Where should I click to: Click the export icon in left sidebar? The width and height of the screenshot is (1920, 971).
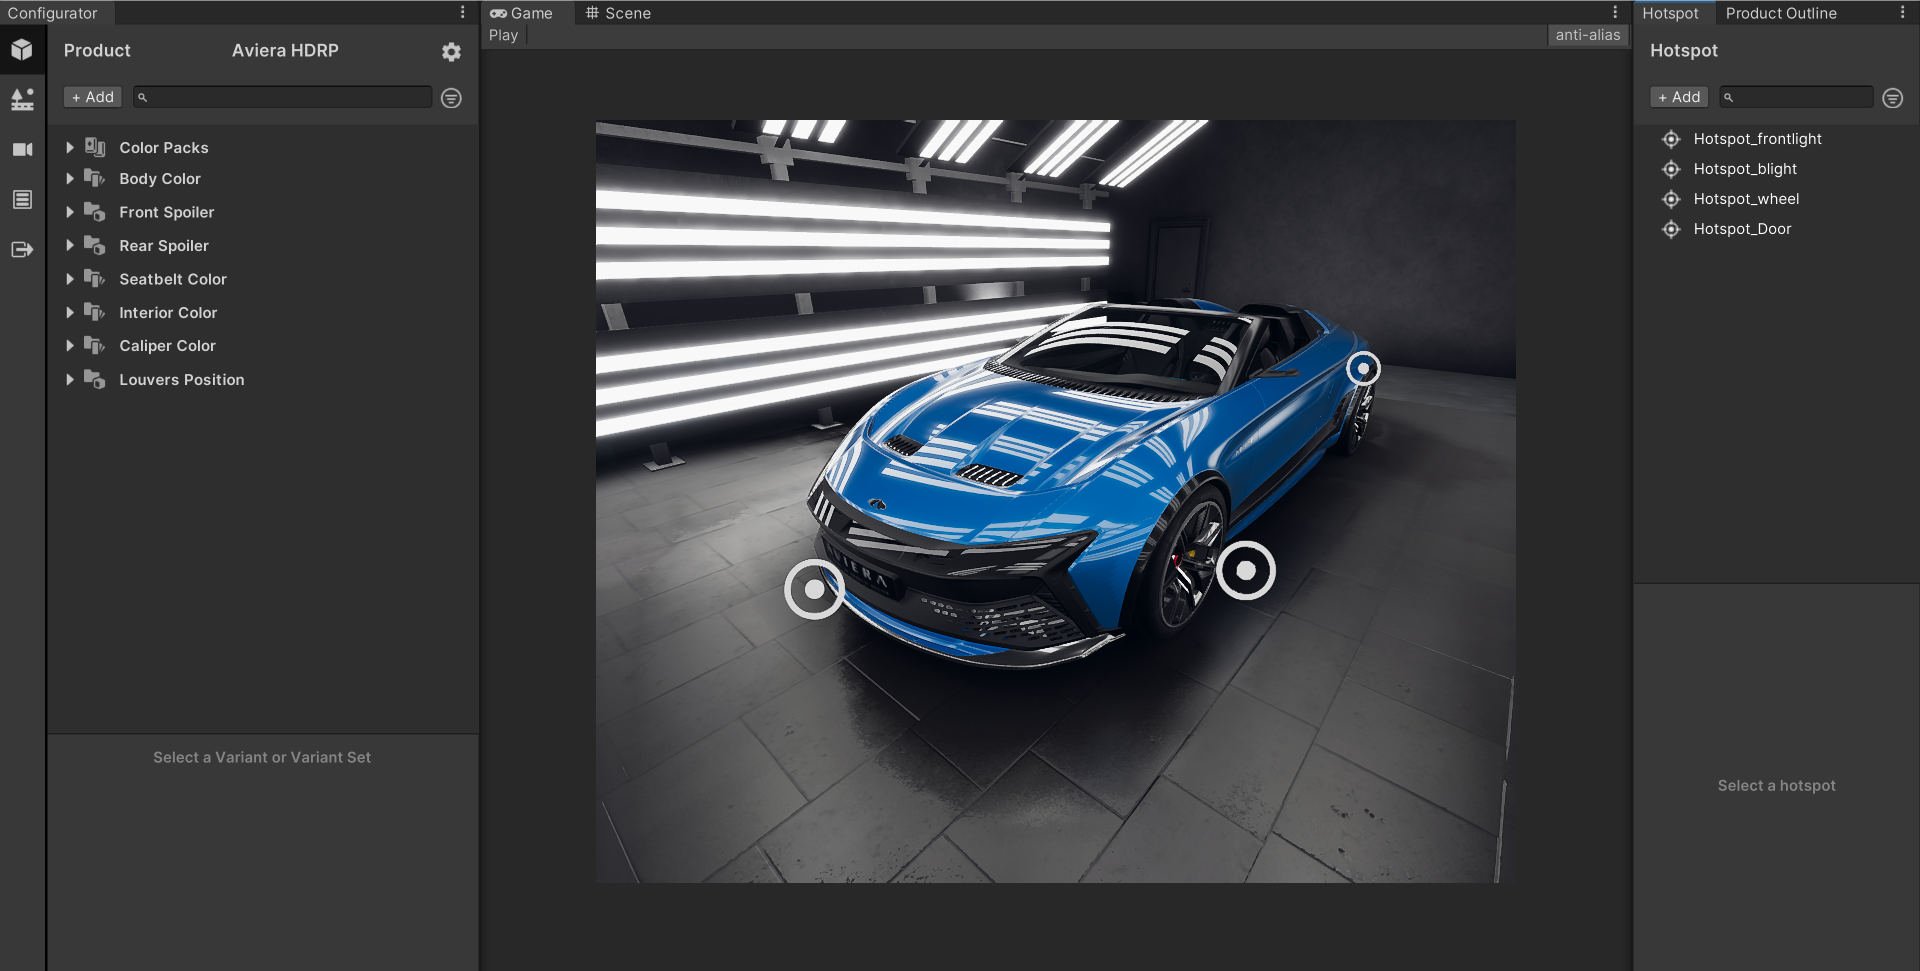point(22,249)
